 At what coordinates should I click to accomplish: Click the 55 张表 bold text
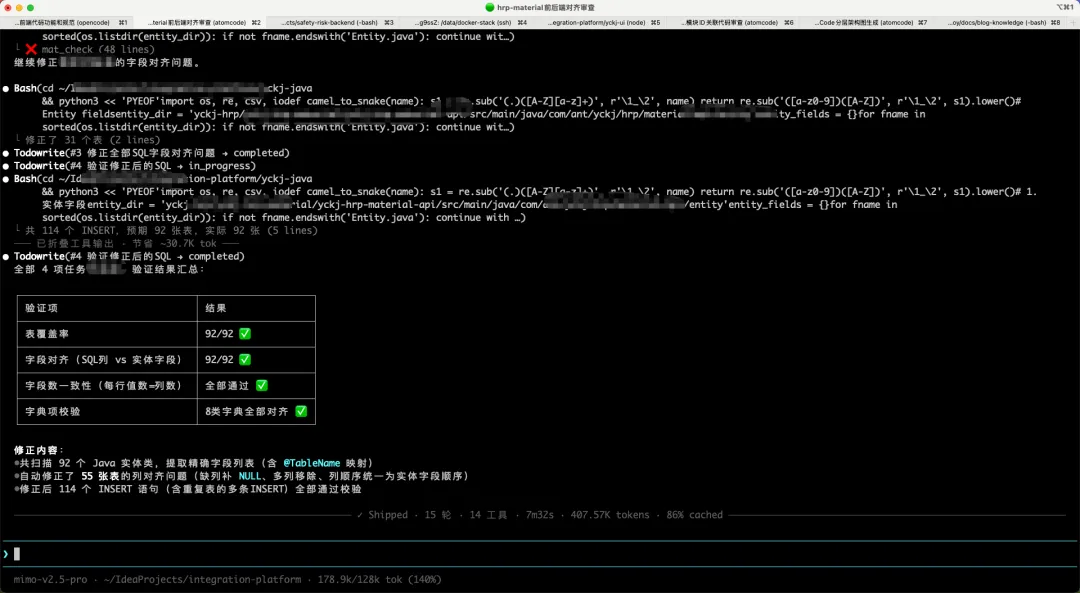click(x=100, y=476)
